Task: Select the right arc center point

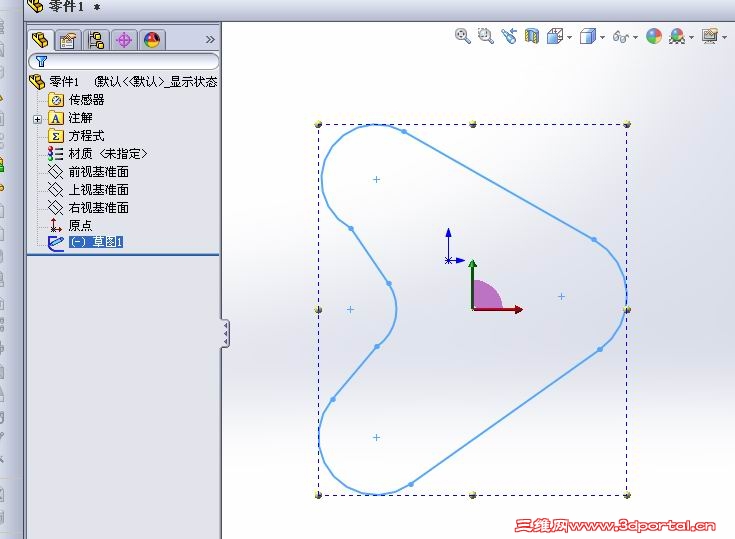Action: [562, 297]
